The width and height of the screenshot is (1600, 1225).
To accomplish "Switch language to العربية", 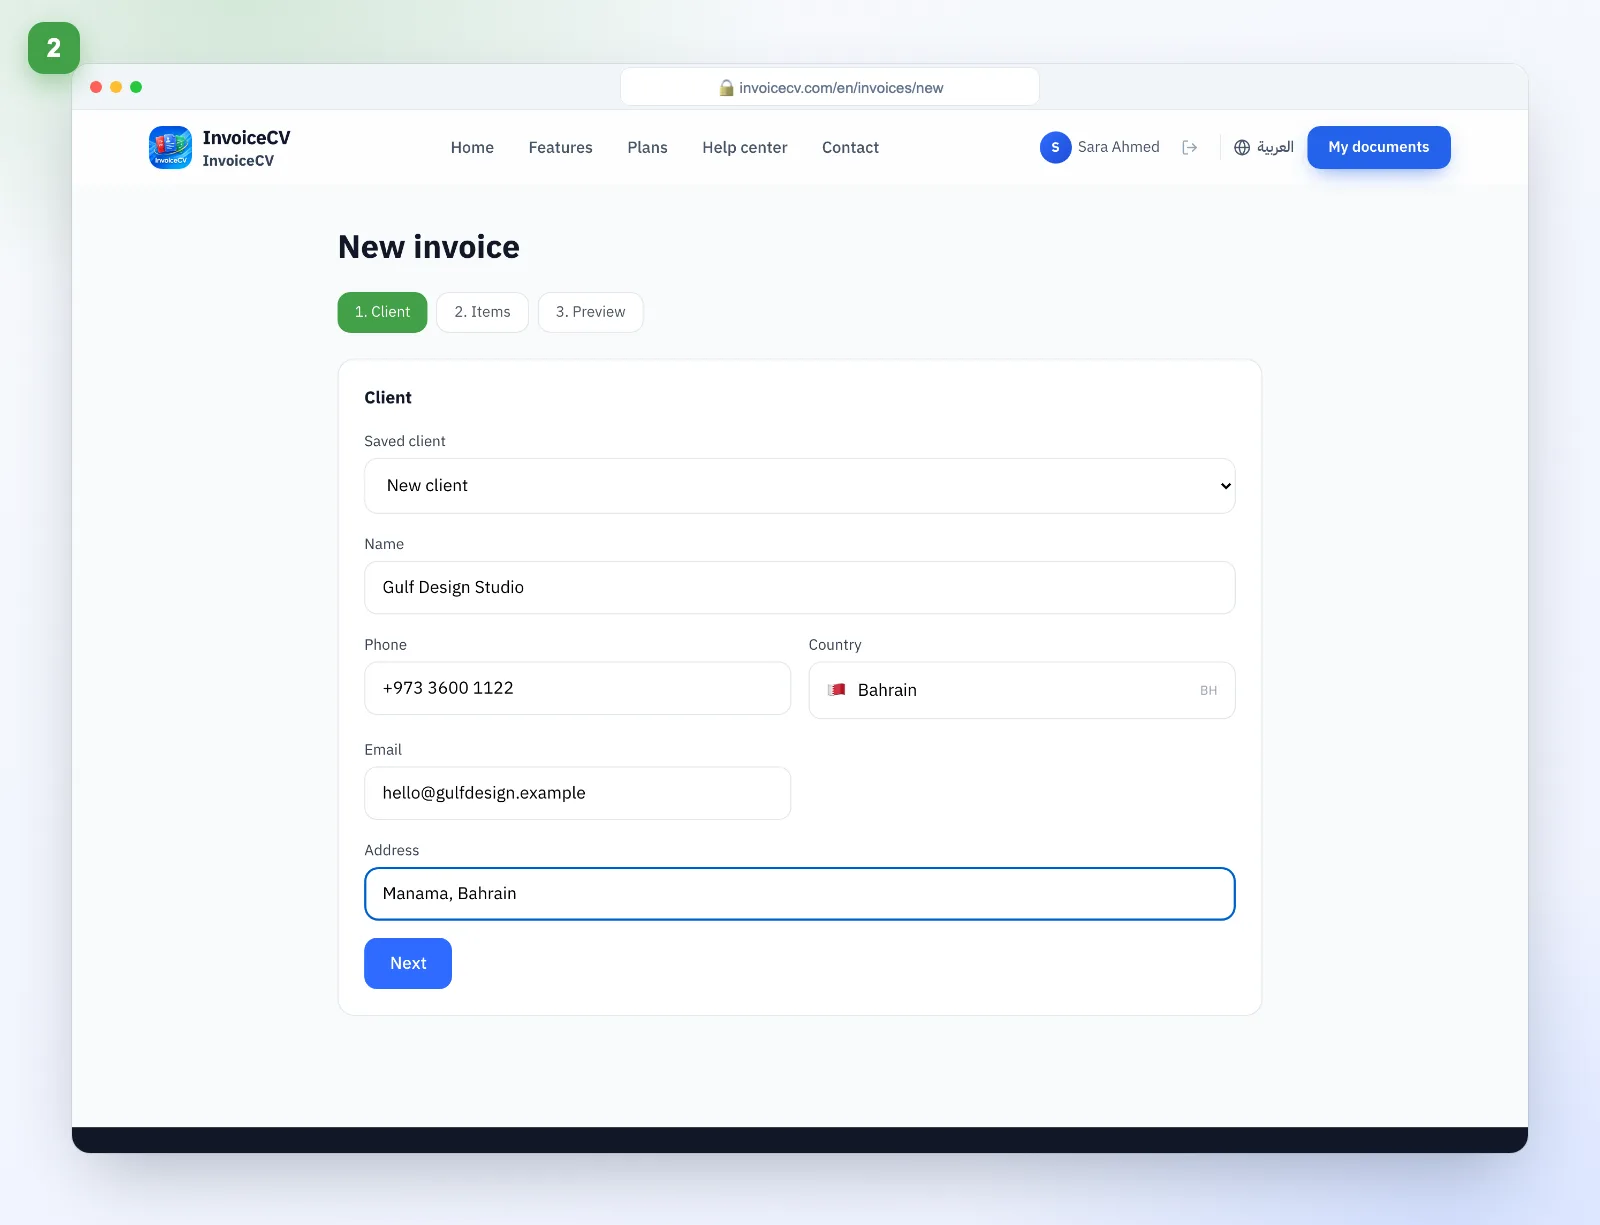I will pyautogui.click(x=1274, y=147).
